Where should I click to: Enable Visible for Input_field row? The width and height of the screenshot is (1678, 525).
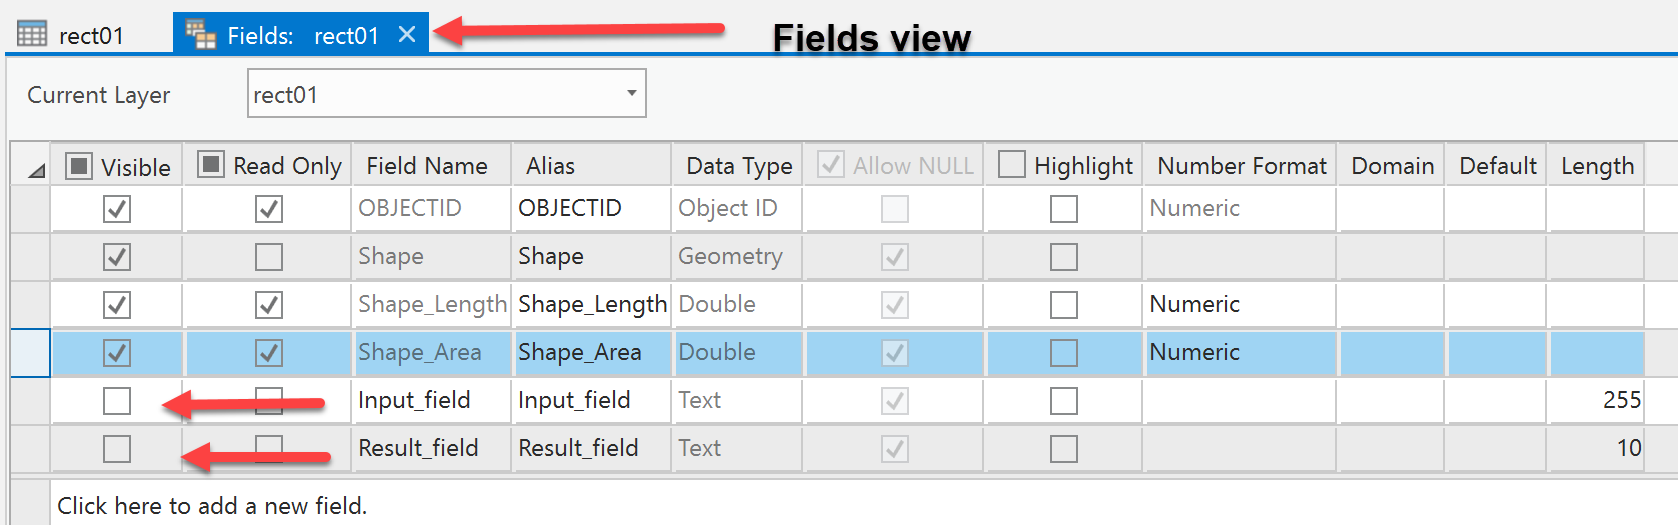click(x=117, y=401)
